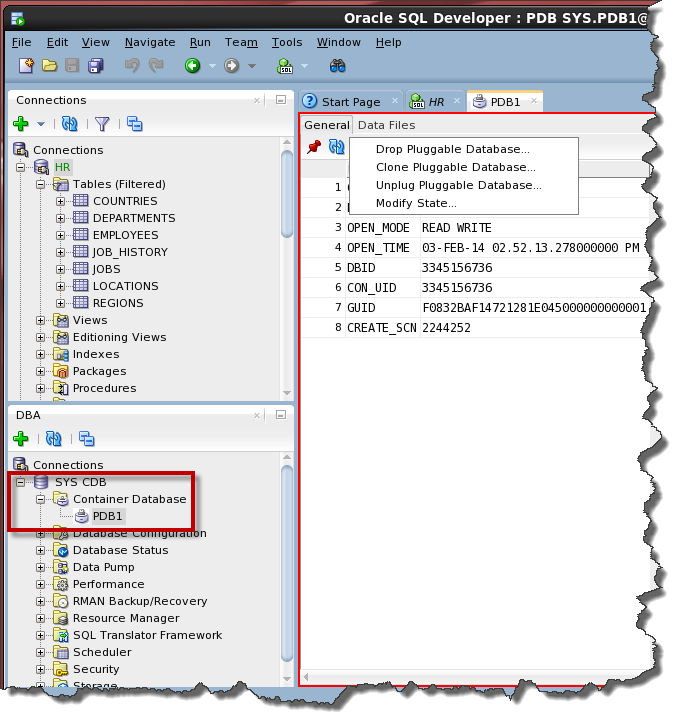This screenshot has width=684, height=723.
Task: Open dropdown arrow next to New Connection plus
Action: click(41, 124)
